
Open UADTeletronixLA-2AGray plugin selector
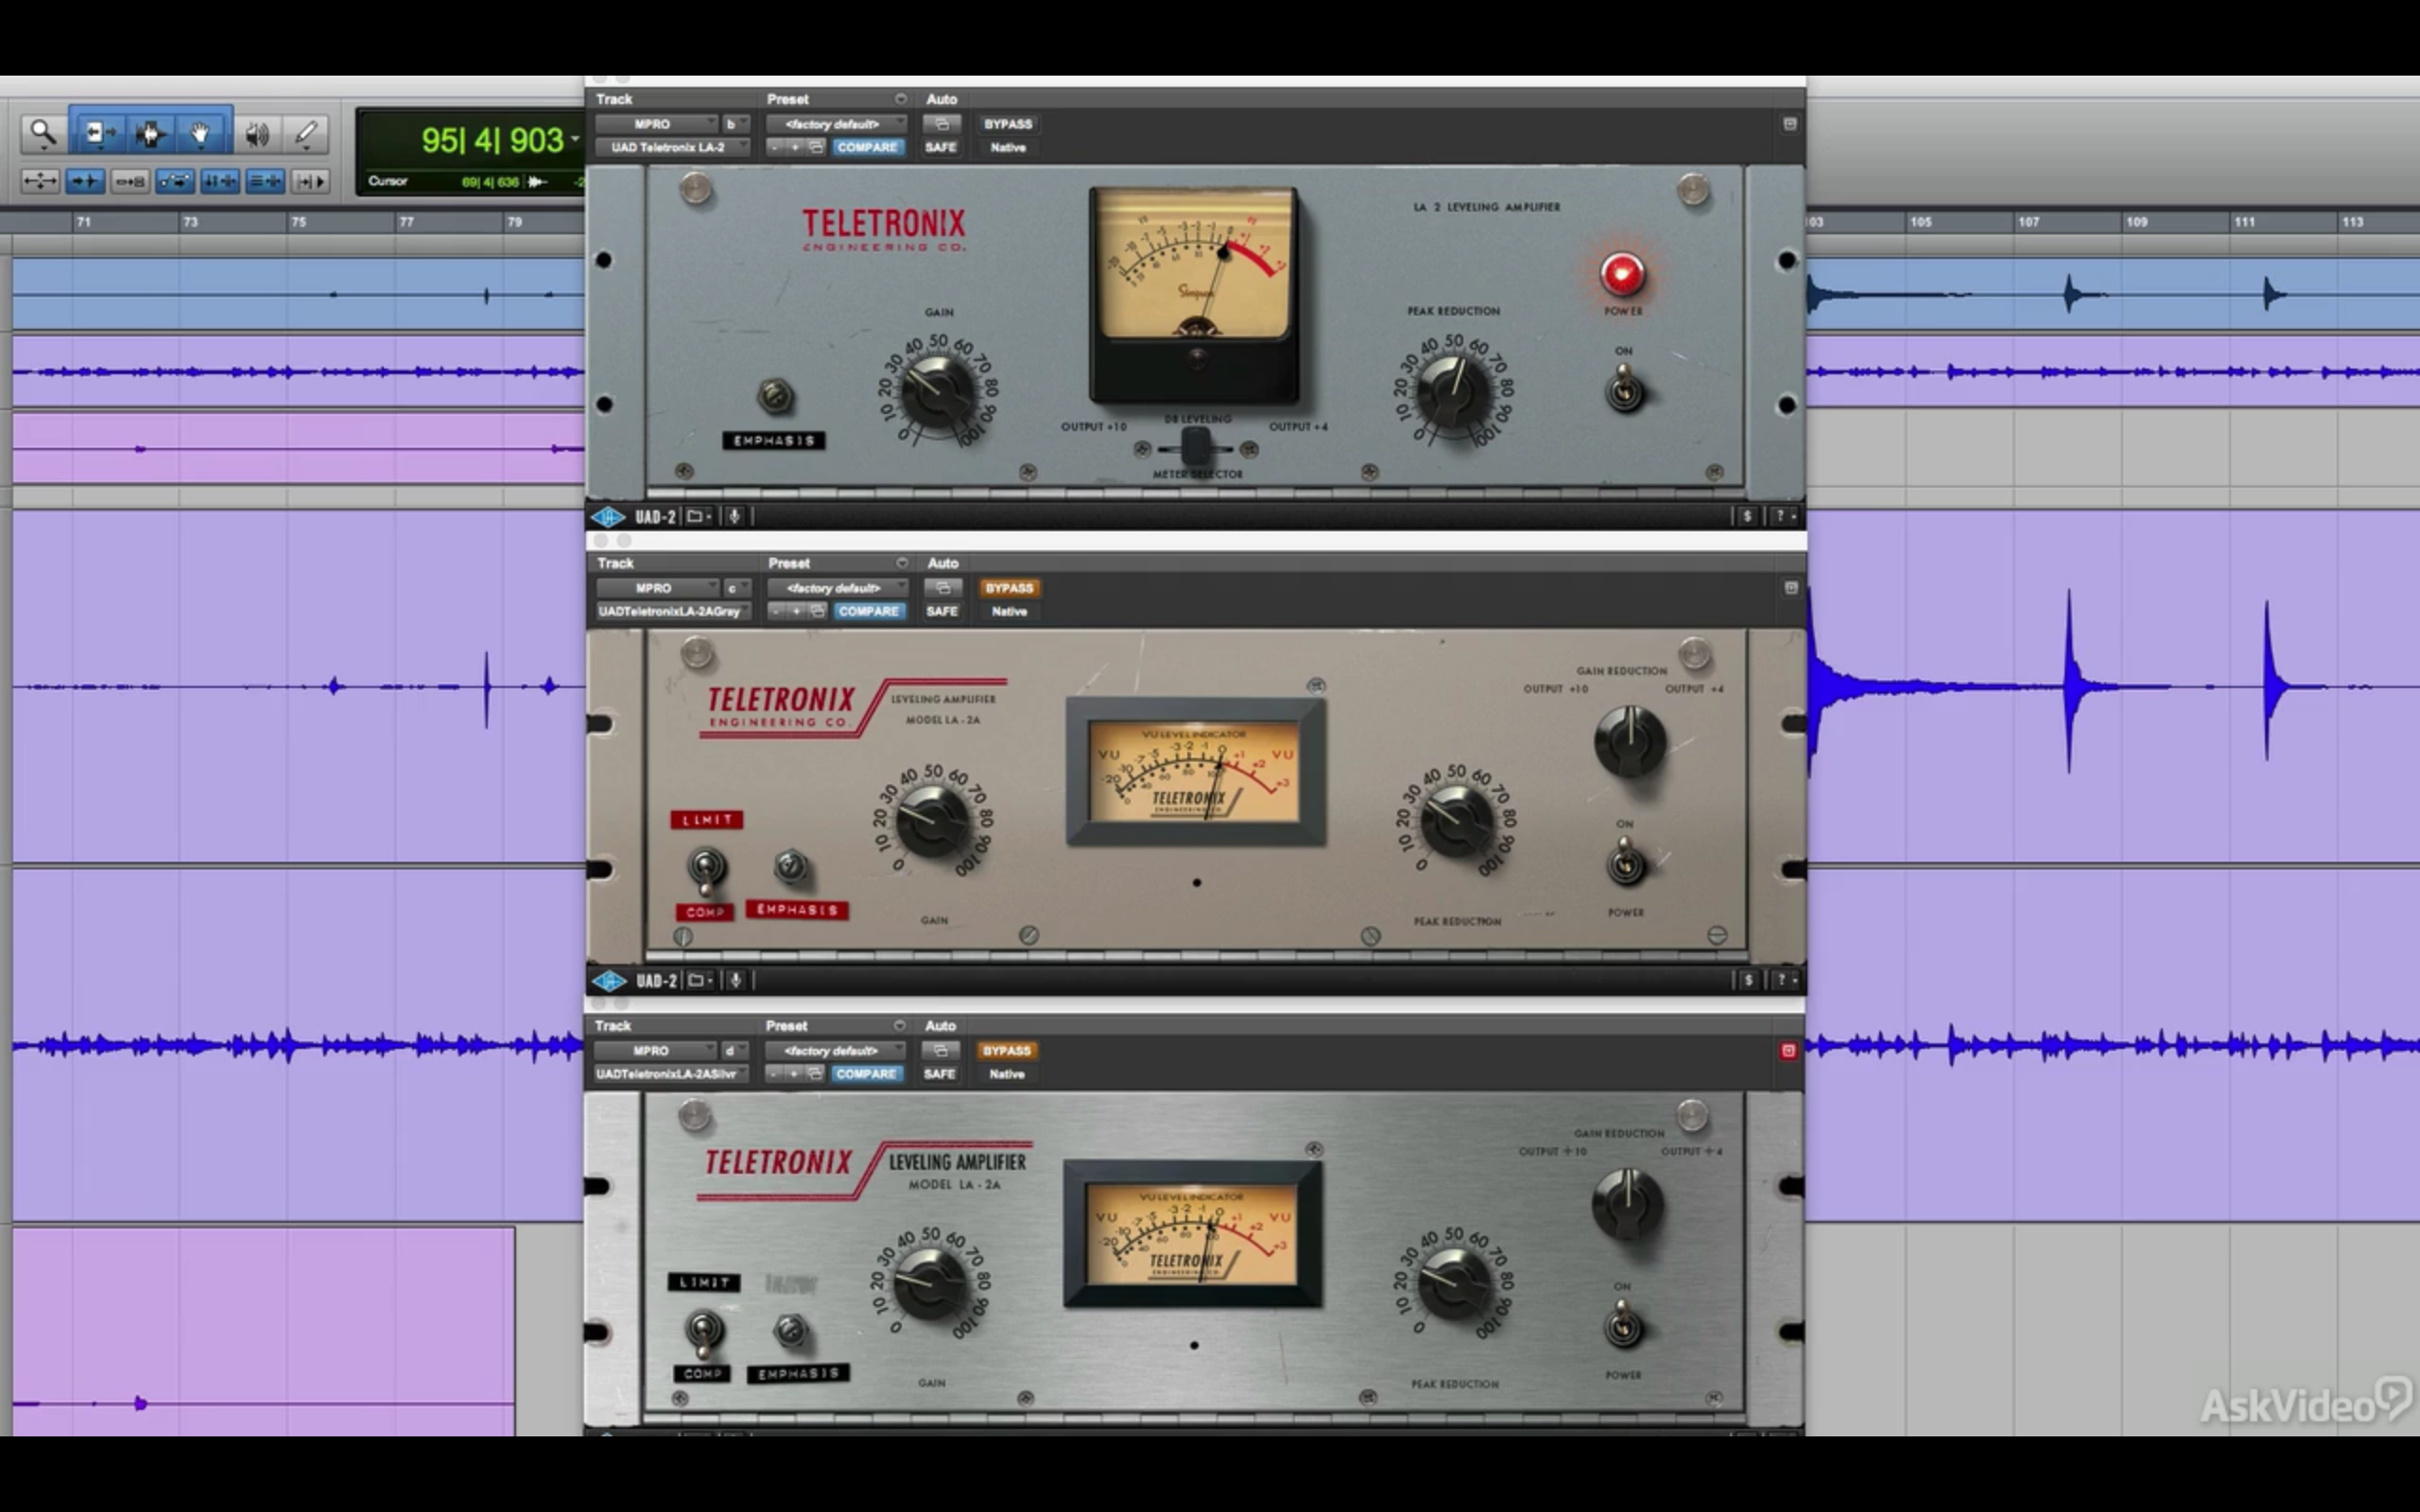tap(673, 611)
